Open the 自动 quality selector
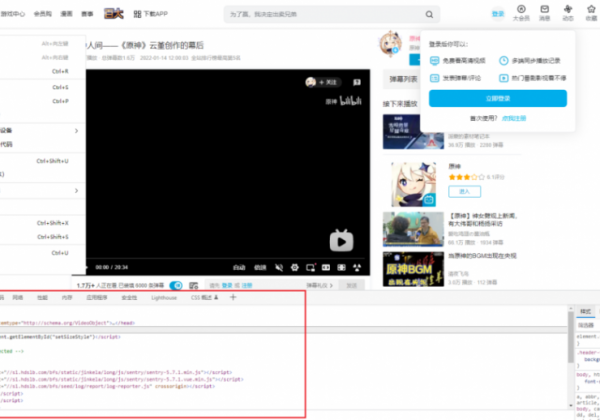The height and width of the screenshot is (420, 600). (x=239, y=267)
